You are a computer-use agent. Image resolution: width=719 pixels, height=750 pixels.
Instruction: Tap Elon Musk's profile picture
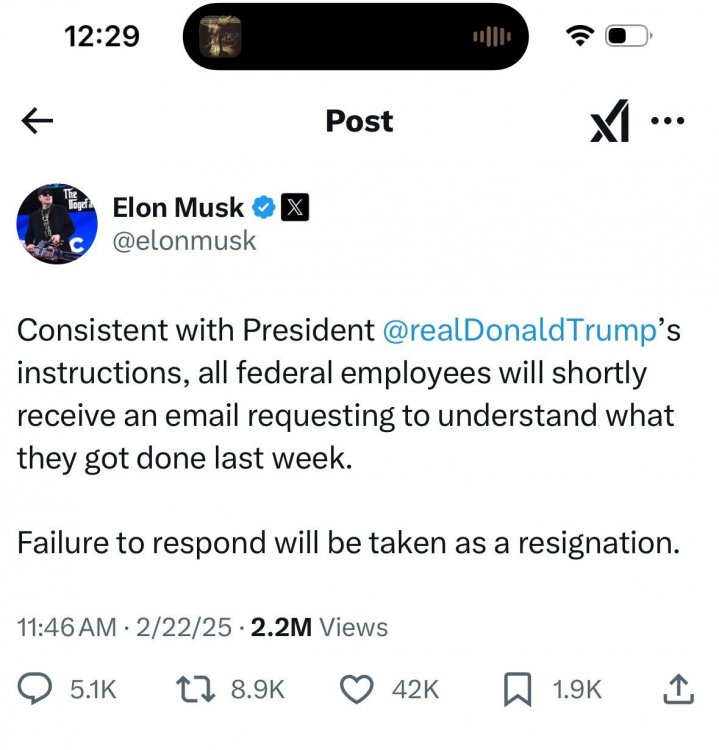pos(57,224)
